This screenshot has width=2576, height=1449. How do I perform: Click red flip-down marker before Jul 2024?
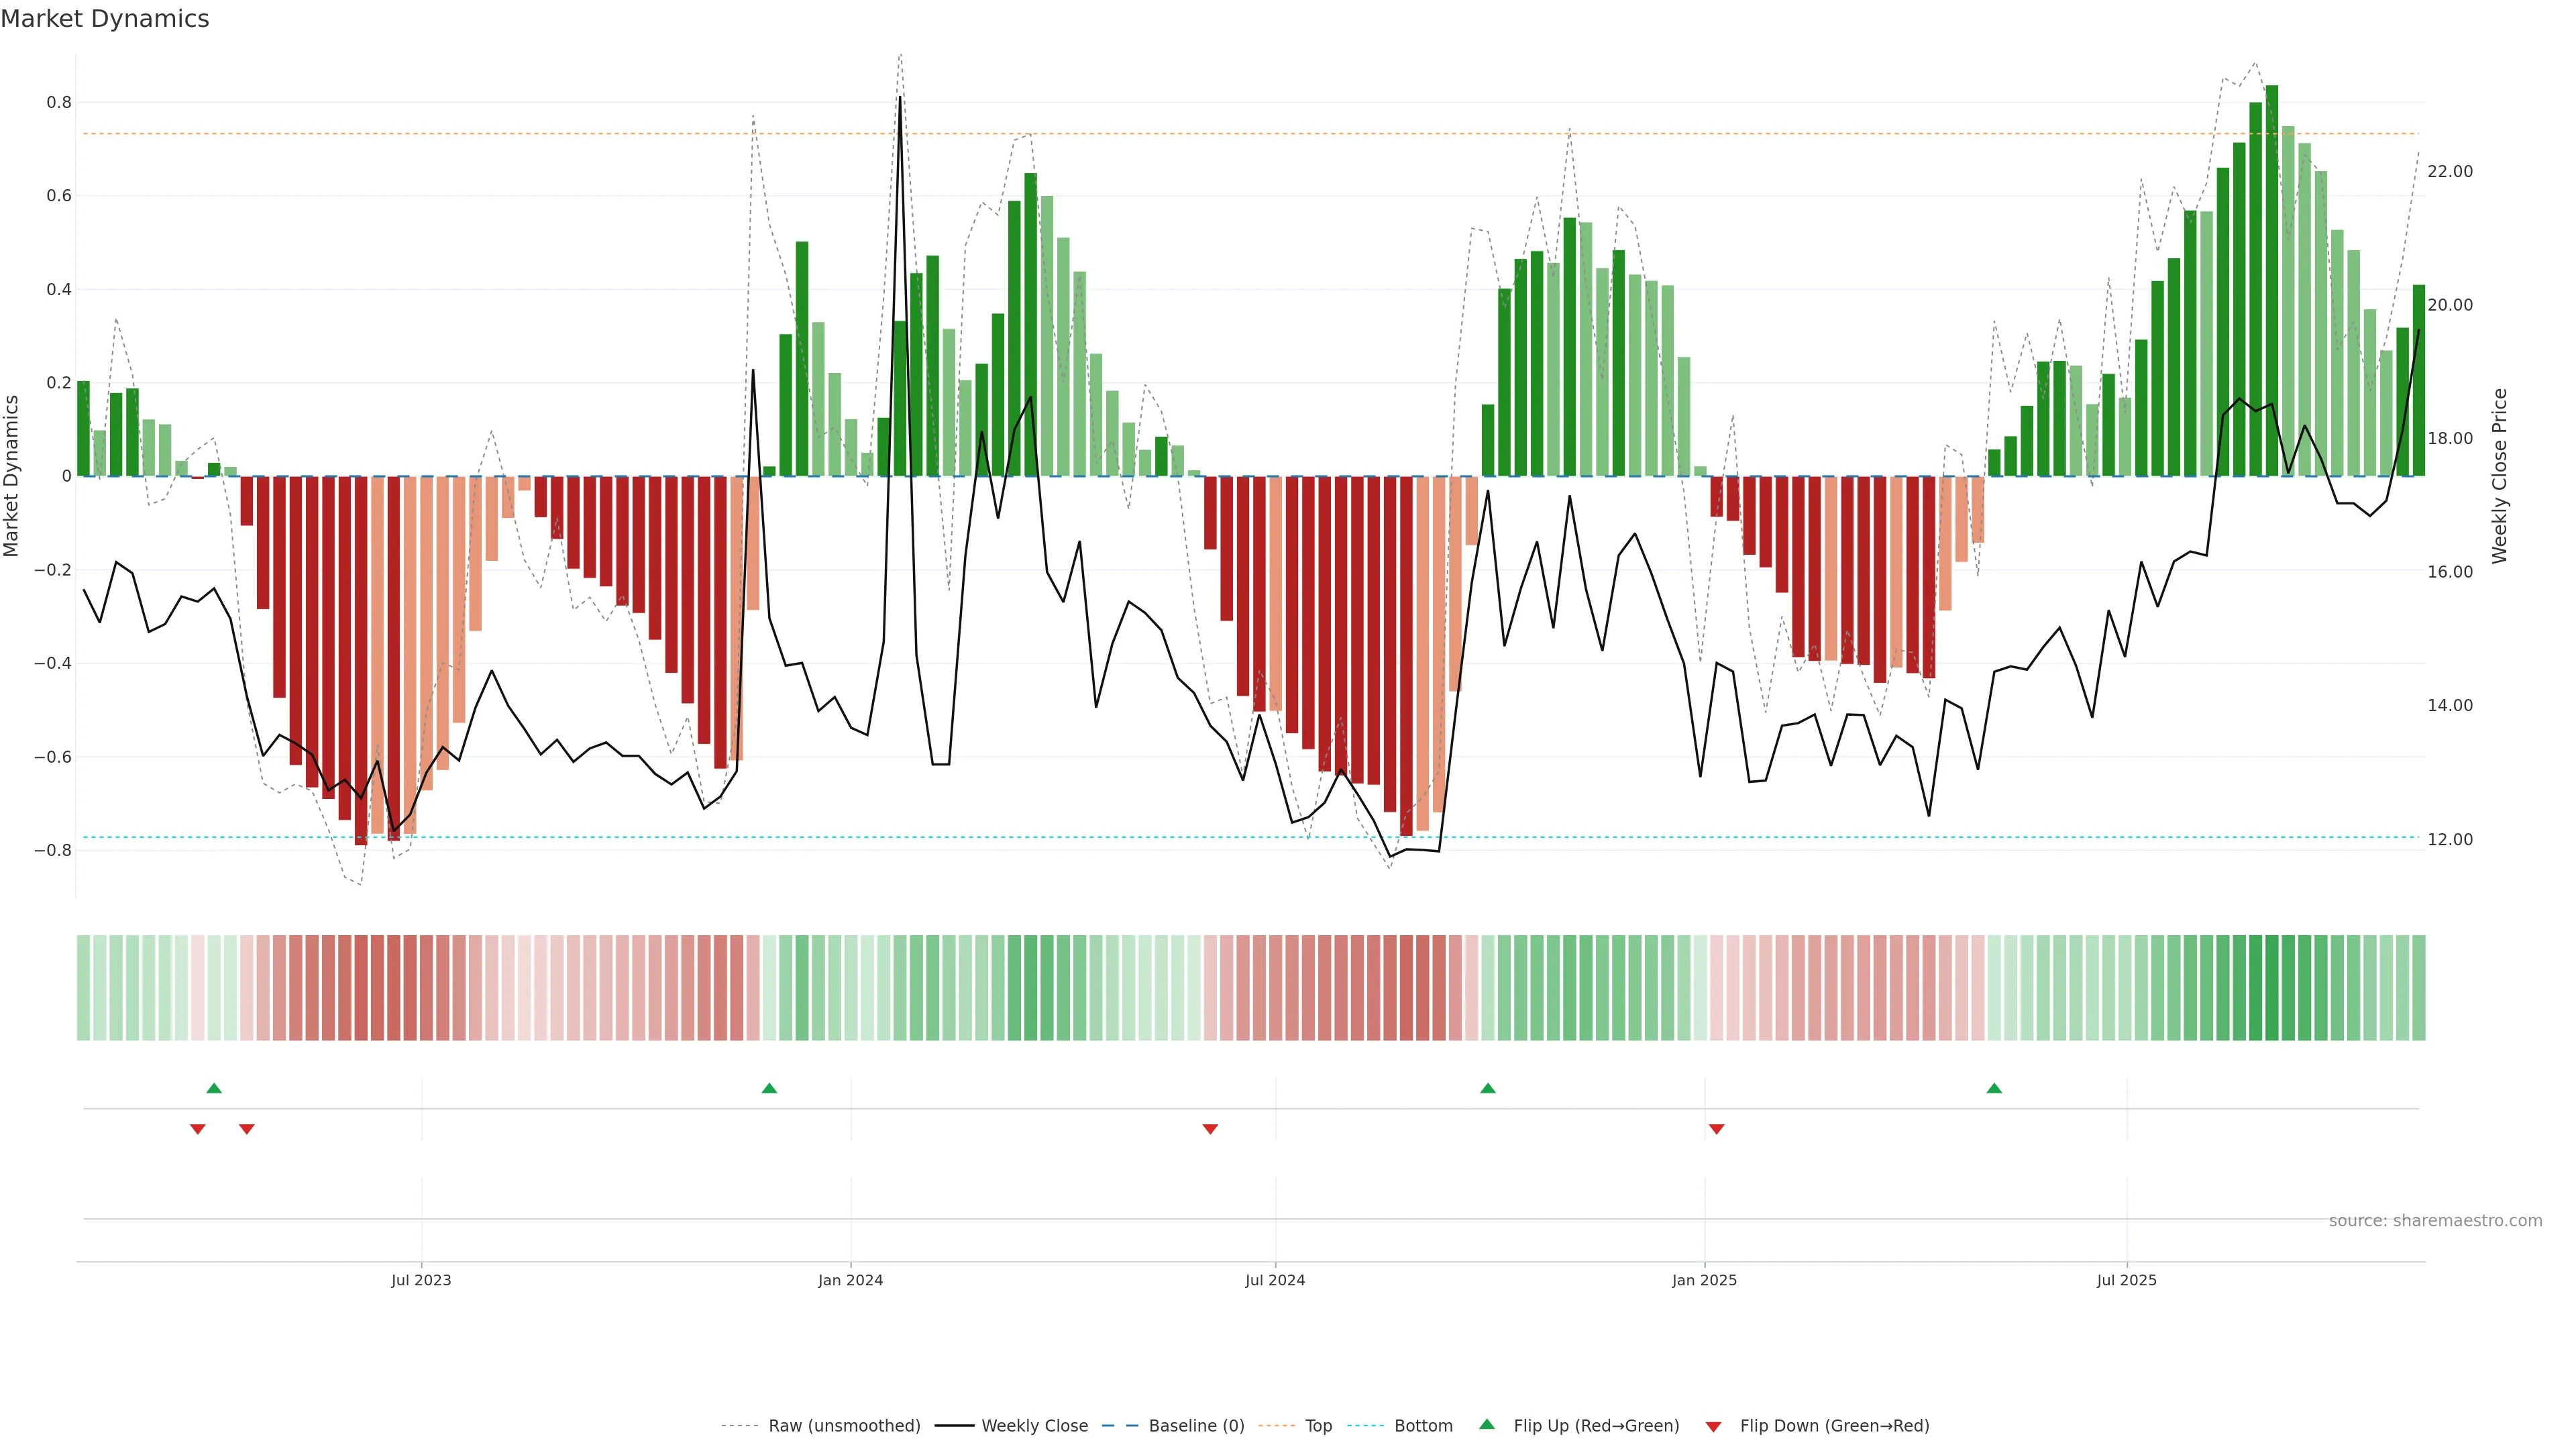(1210, 1129)
